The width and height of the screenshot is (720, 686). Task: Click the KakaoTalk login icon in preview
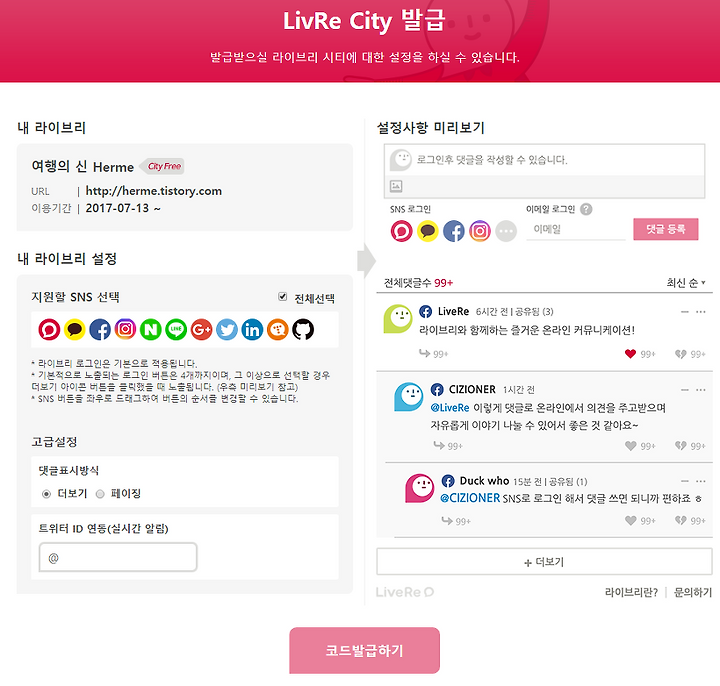click(x=428, y=231)
